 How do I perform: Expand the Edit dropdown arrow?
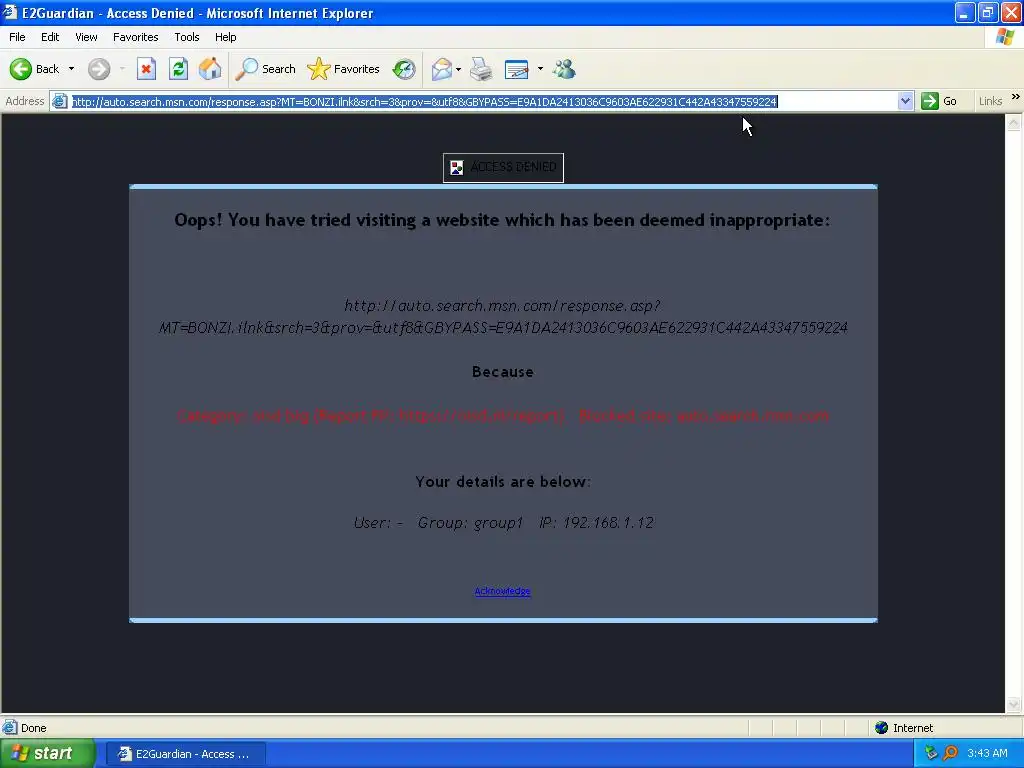point(540,69)
